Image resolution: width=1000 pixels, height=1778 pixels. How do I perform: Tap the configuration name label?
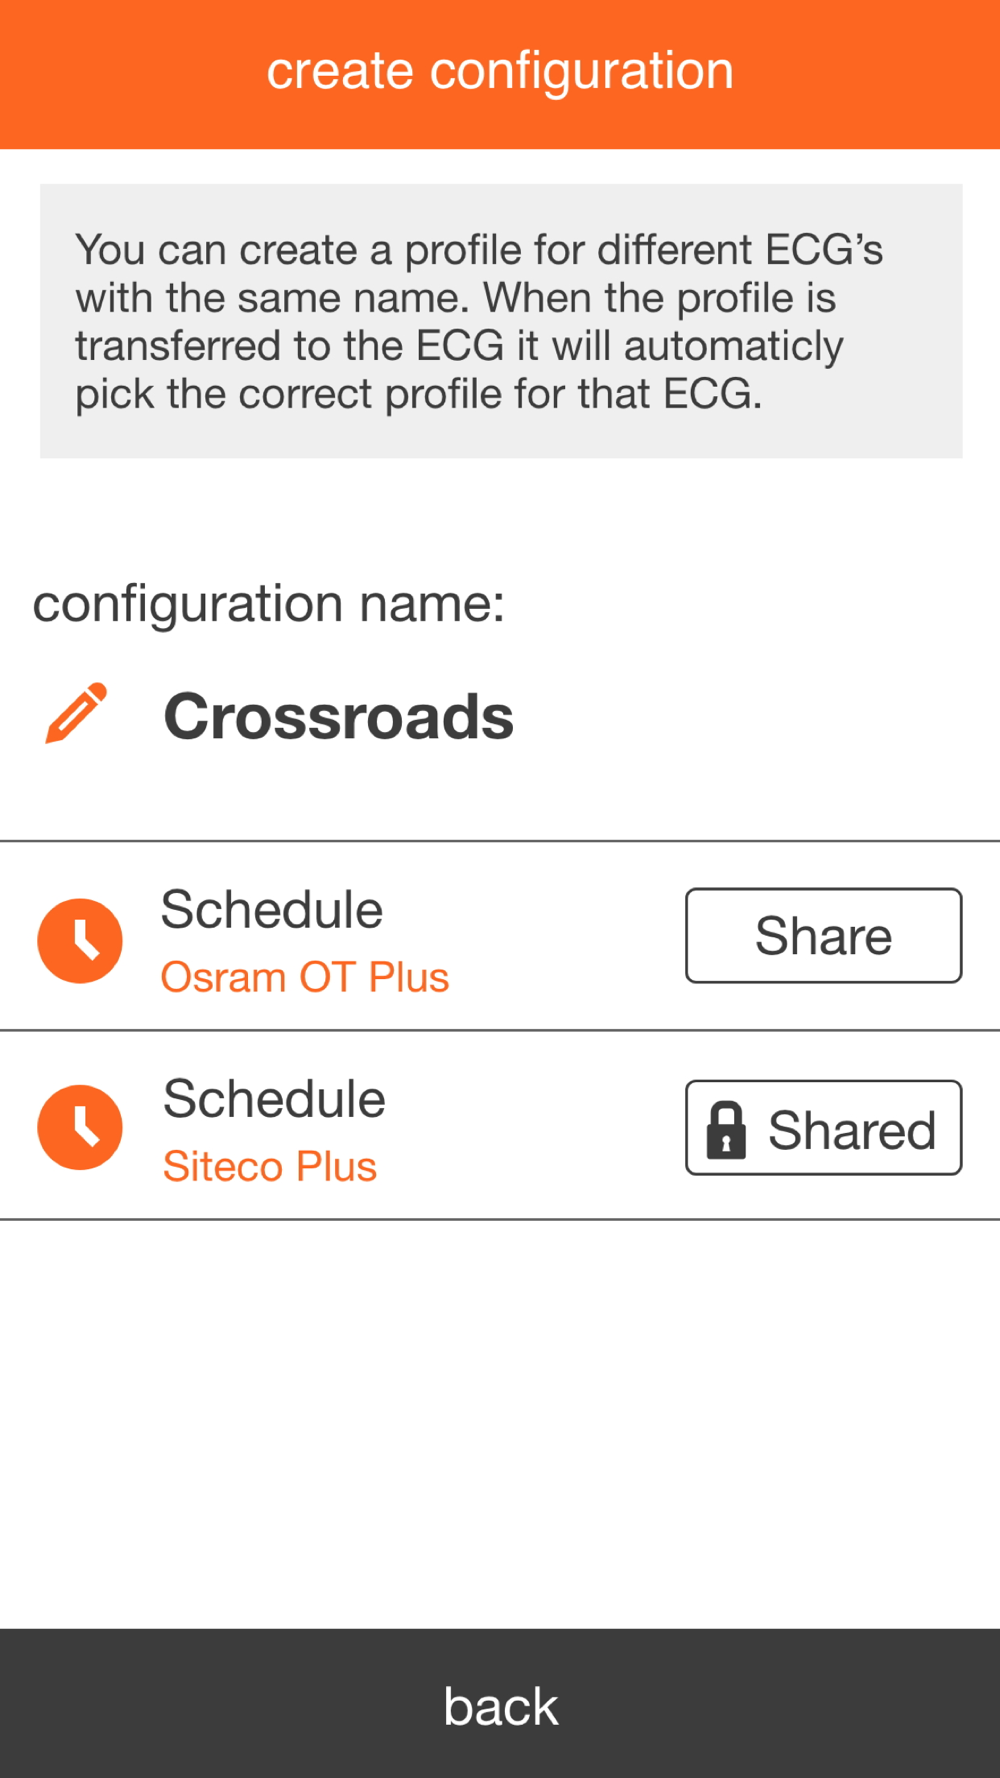pos(269,603)
